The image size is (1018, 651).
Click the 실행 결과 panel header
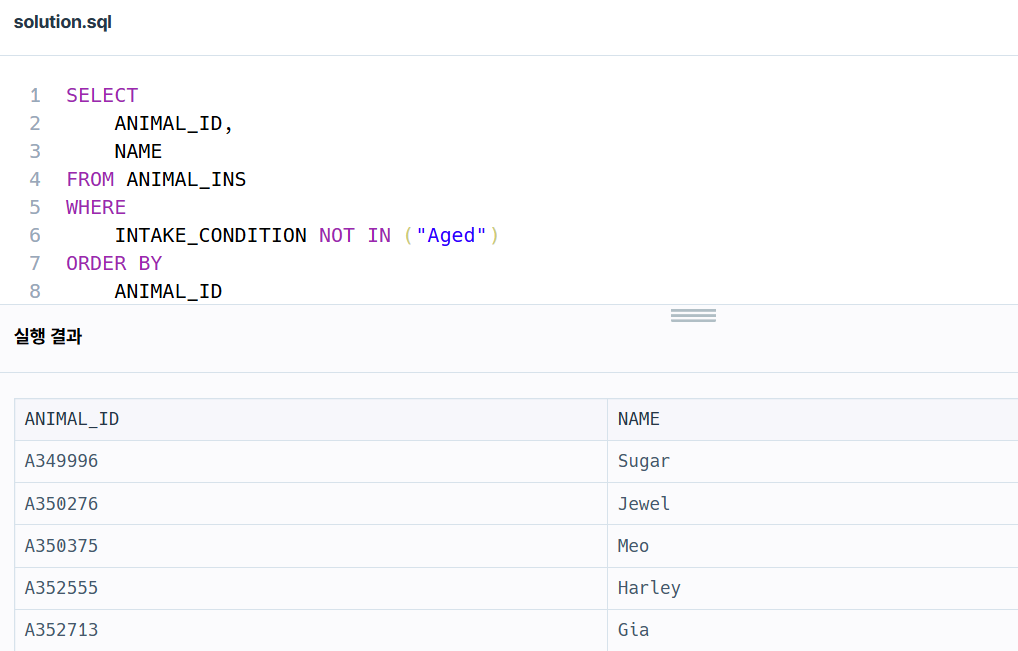click(48, 337)
